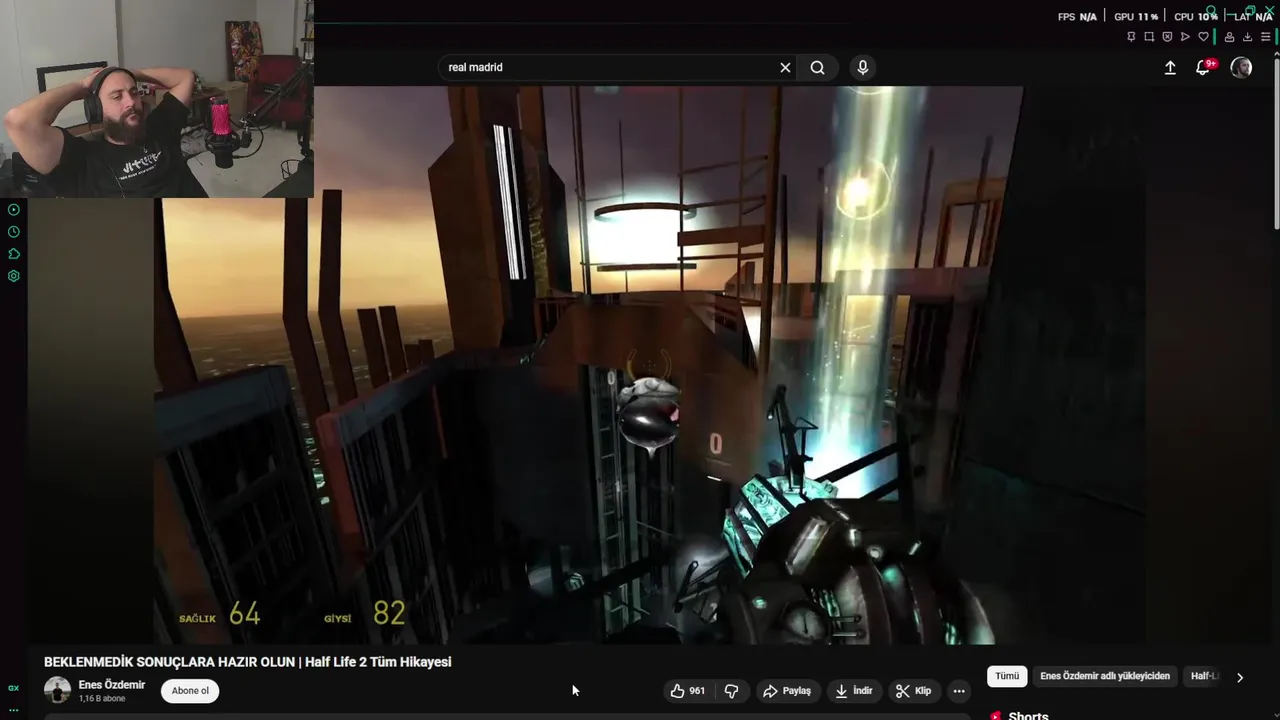
Task: Create a clip with Klip button
Action: (x=913, y=691)
